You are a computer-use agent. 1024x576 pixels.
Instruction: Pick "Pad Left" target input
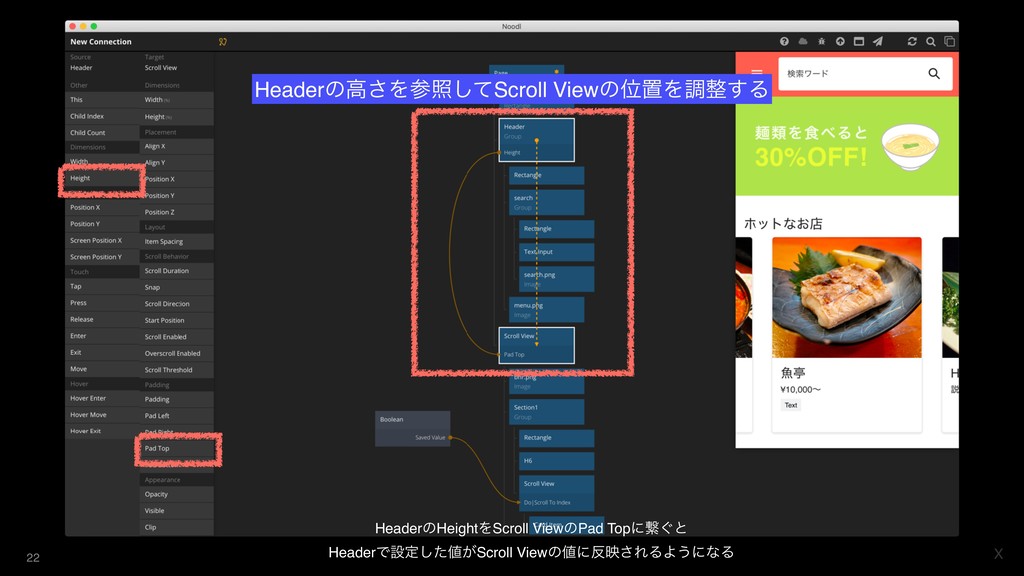point(176,415)
